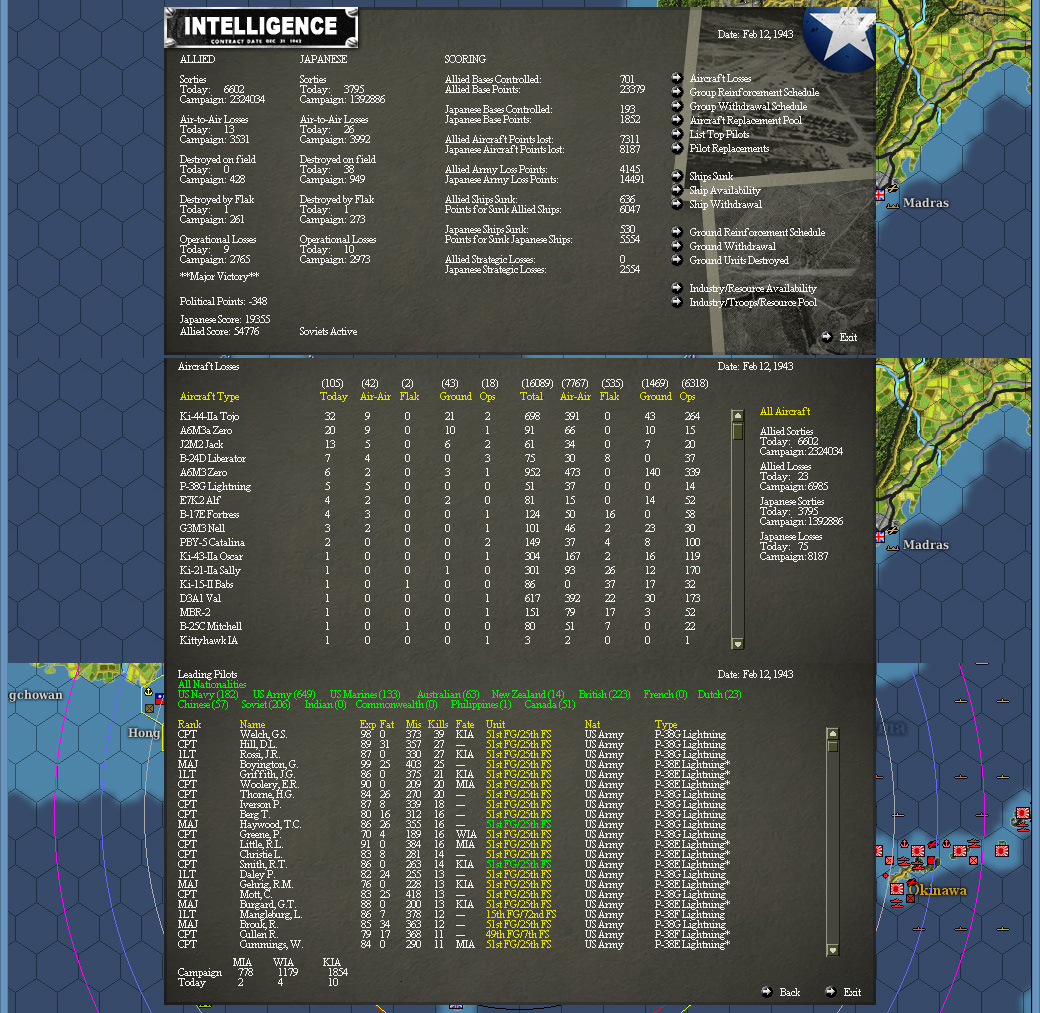Viewport: 1040px width, 1013px height.
Task: Sort aircraft losses by Total column
Action: [x=531, y=396]
